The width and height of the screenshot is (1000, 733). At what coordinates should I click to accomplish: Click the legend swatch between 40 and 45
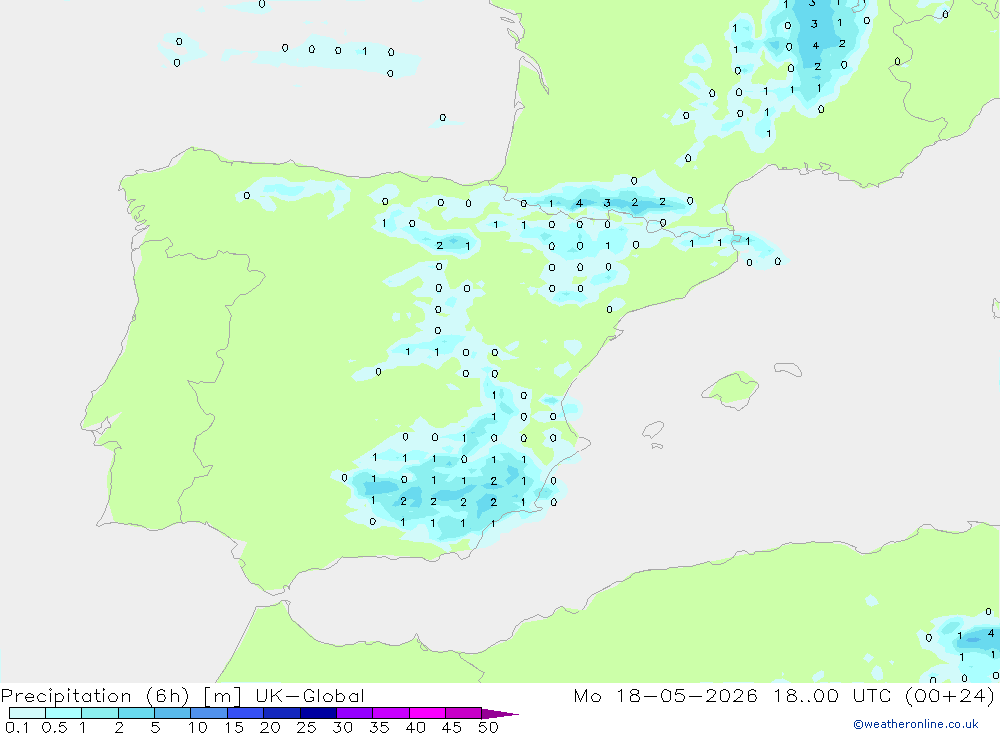(427, 713)
